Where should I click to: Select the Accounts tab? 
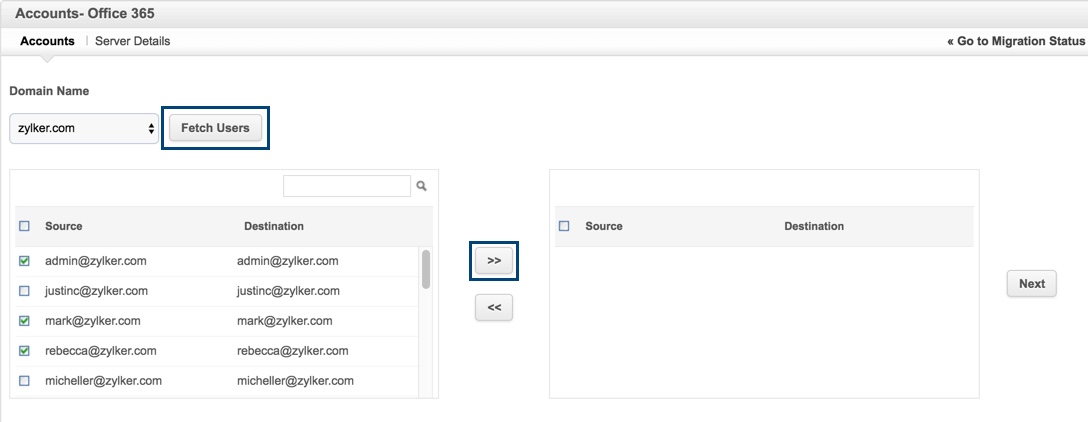(x=47, y=41)
